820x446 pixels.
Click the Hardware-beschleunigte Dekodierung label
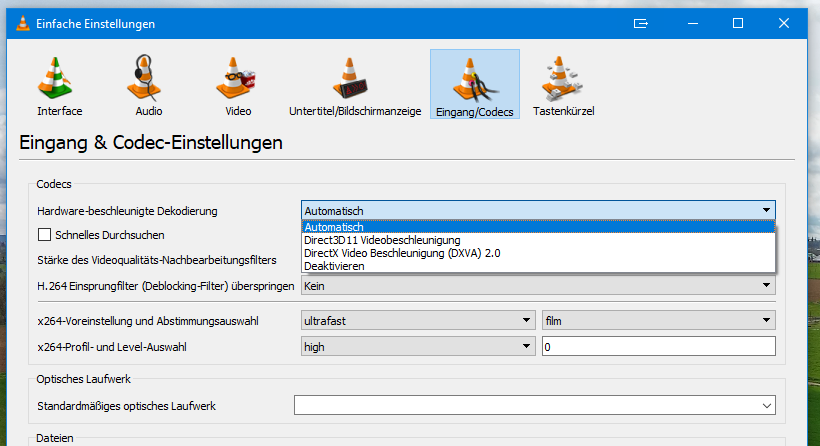(x=127, y=211)
